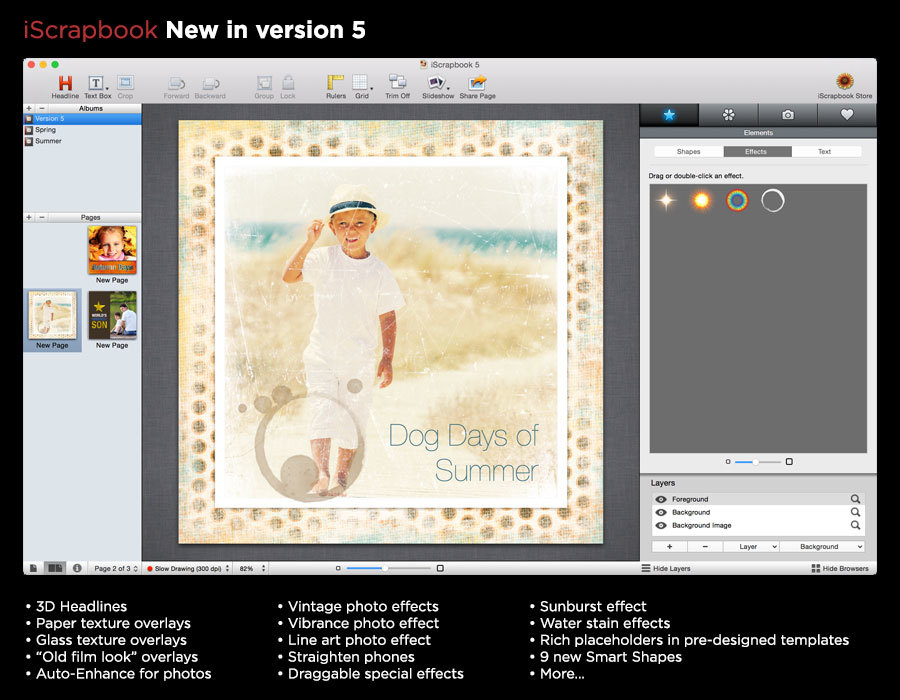Adjust the canvas zoom slider
This screenshot has height=700, width=900.
[x=384, y=568]
